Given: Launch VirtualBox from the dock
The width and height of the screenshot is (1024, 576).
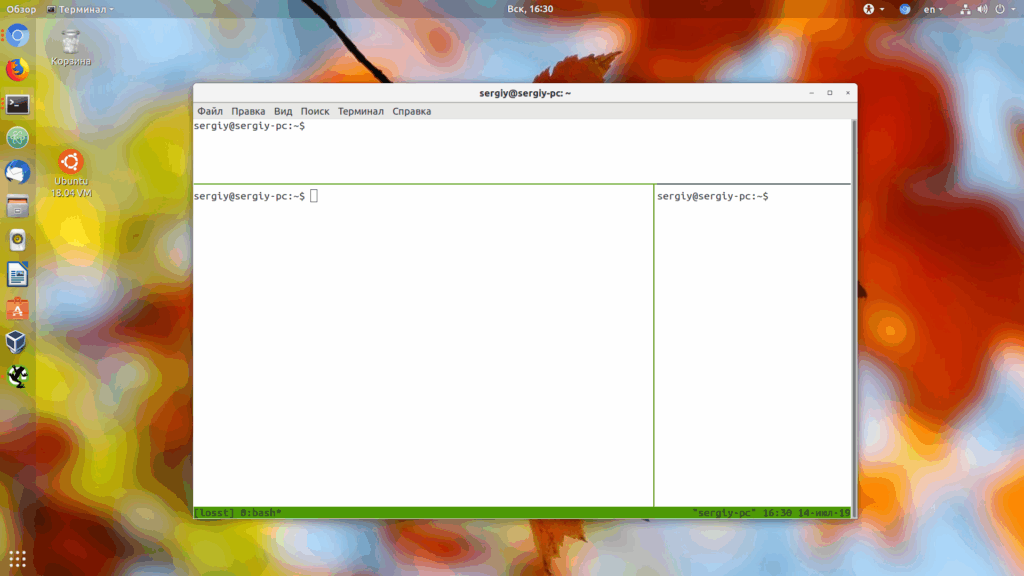Looking at the screenshot, I should (x=16, y=342).
